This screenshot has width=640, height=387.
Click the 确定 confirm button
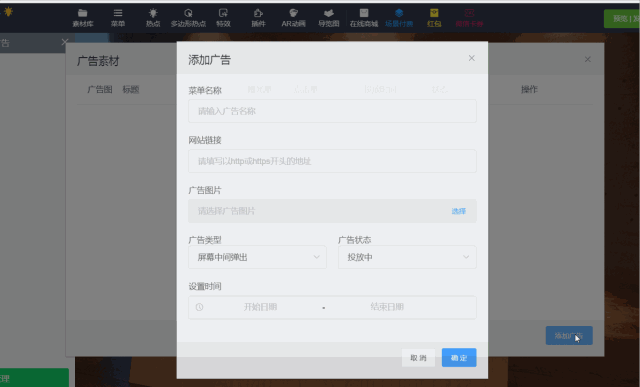tap(459, 358)
